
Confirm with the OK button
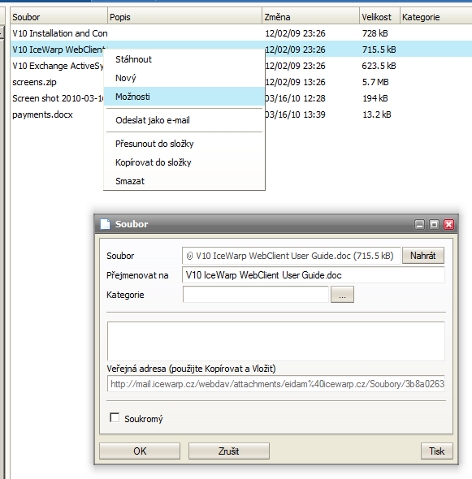pyautogui.click(x=140, y=451)
